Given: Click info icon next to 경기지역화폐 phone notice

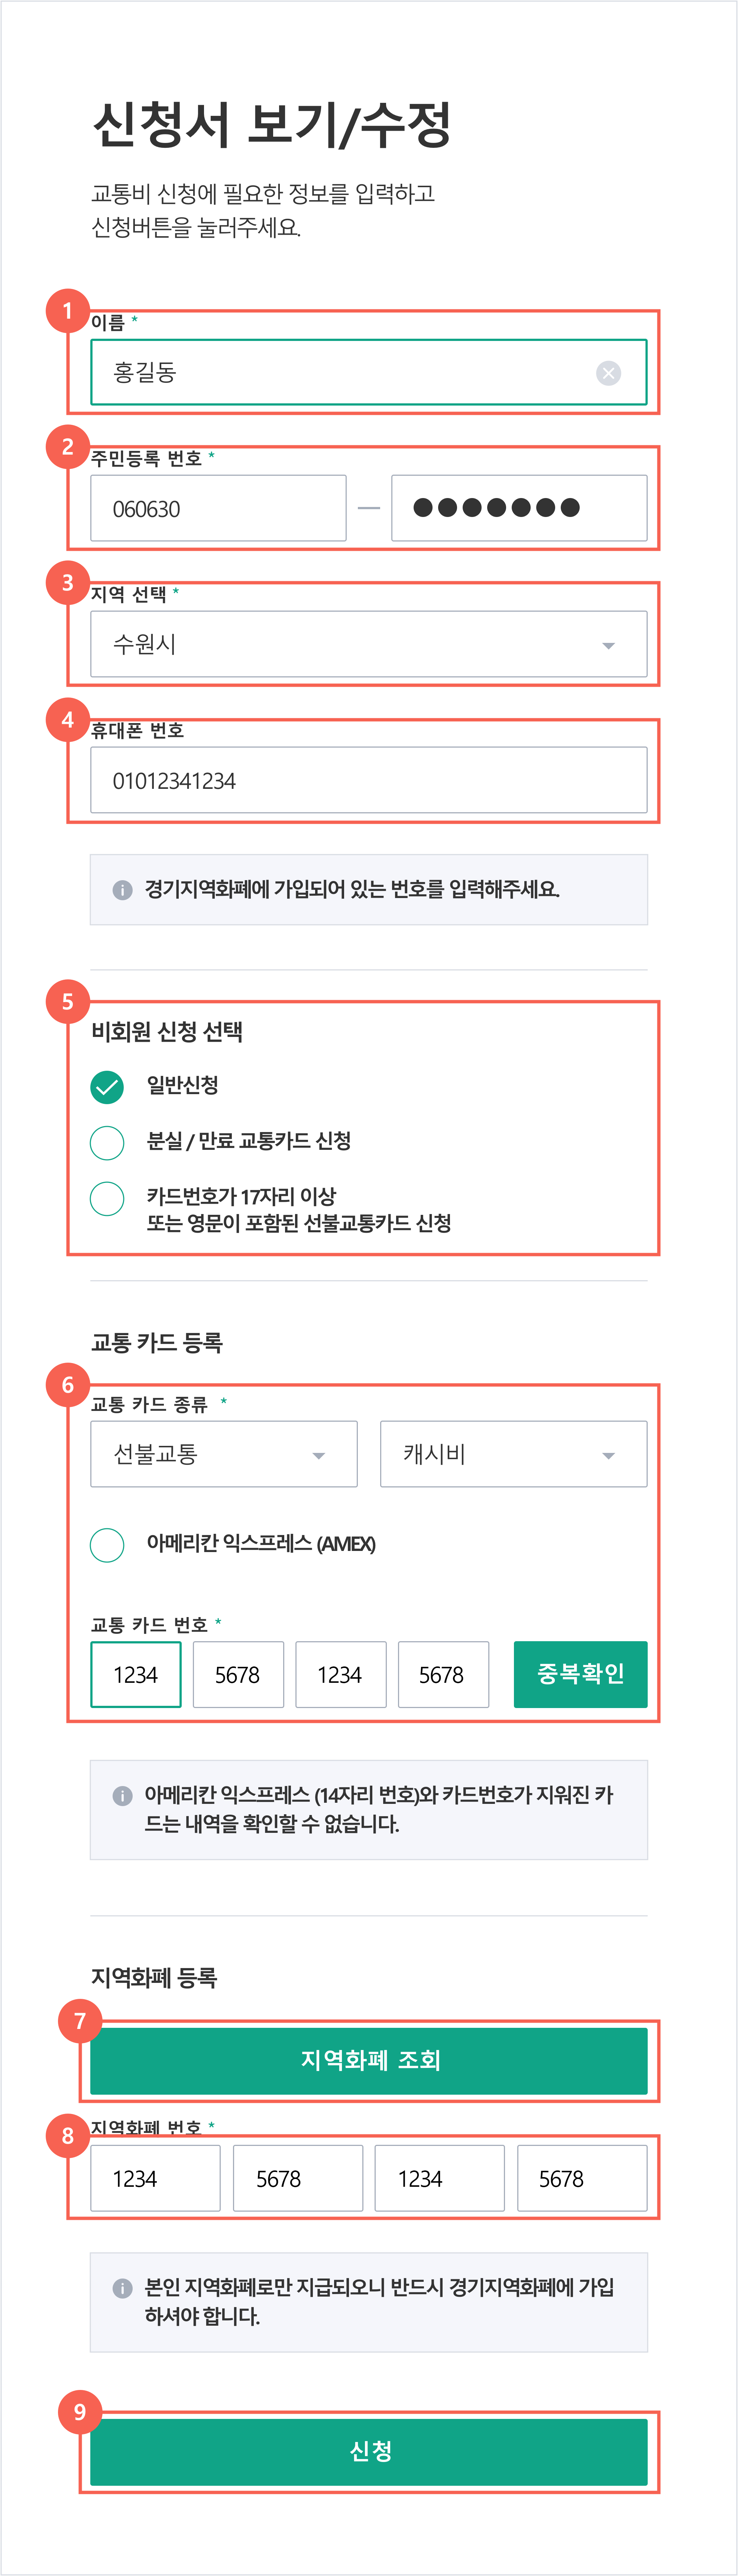Looking at the screenshot, I should pos(122,889).
